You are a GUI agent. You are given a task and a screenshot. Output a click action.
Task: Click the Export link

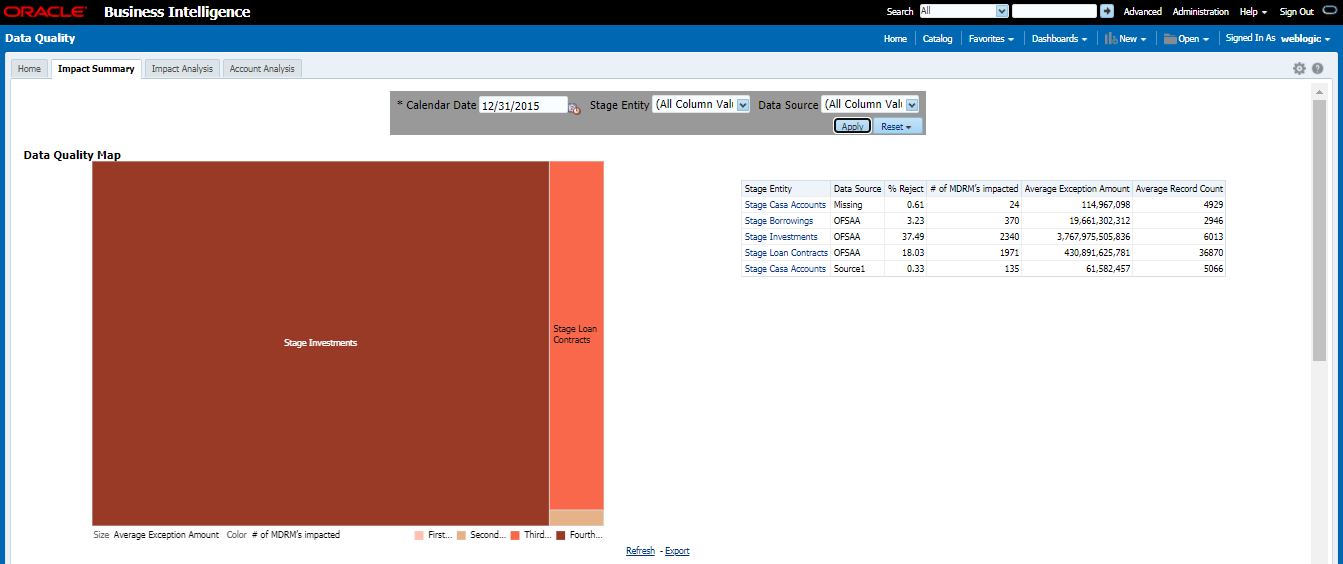point(677,551)
